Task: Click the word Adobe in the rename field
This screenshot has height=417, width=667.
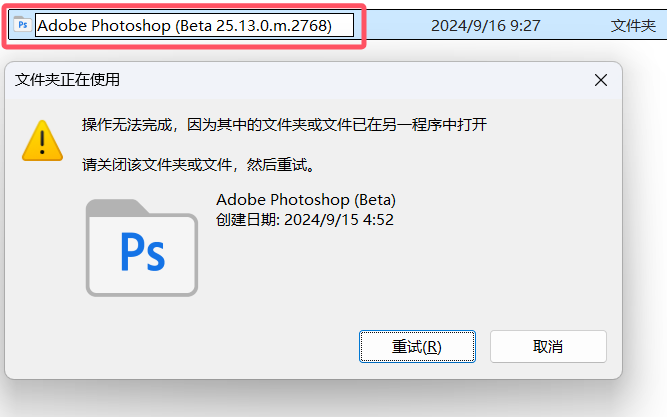Action: point(62,26)
